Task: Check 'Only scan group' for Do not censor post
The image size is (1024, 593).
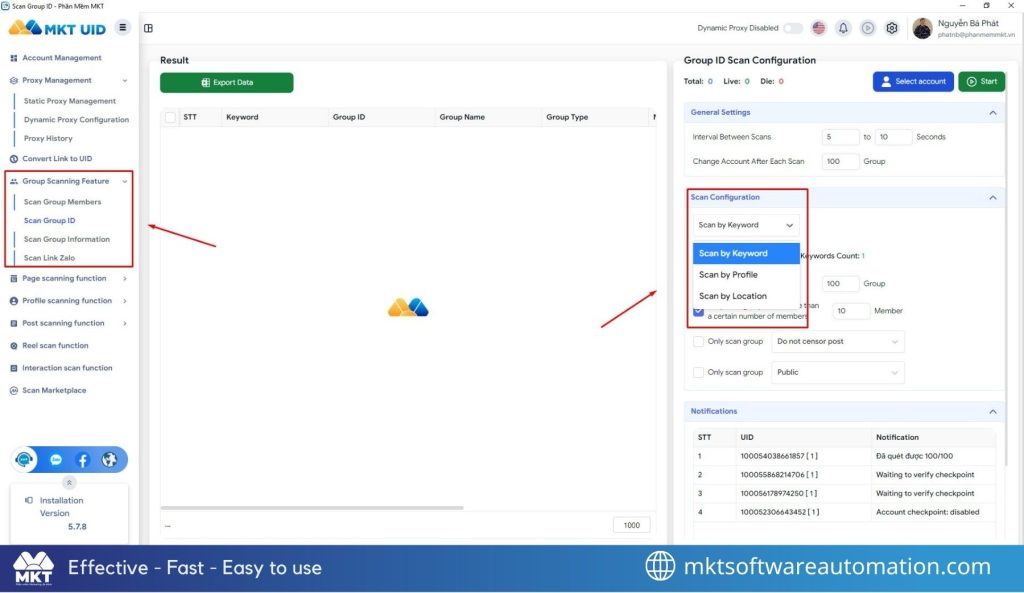Action: tap(699, 342)
